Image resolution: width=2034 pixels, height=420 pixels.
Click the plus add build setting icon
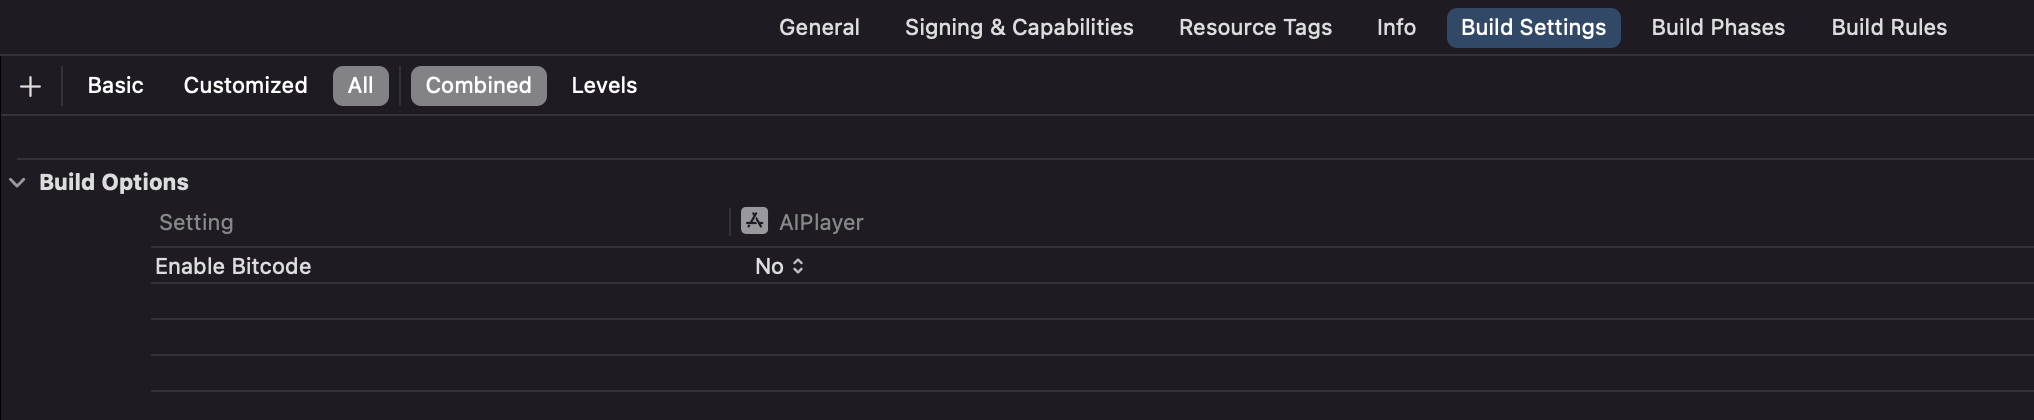click(30, 86)
